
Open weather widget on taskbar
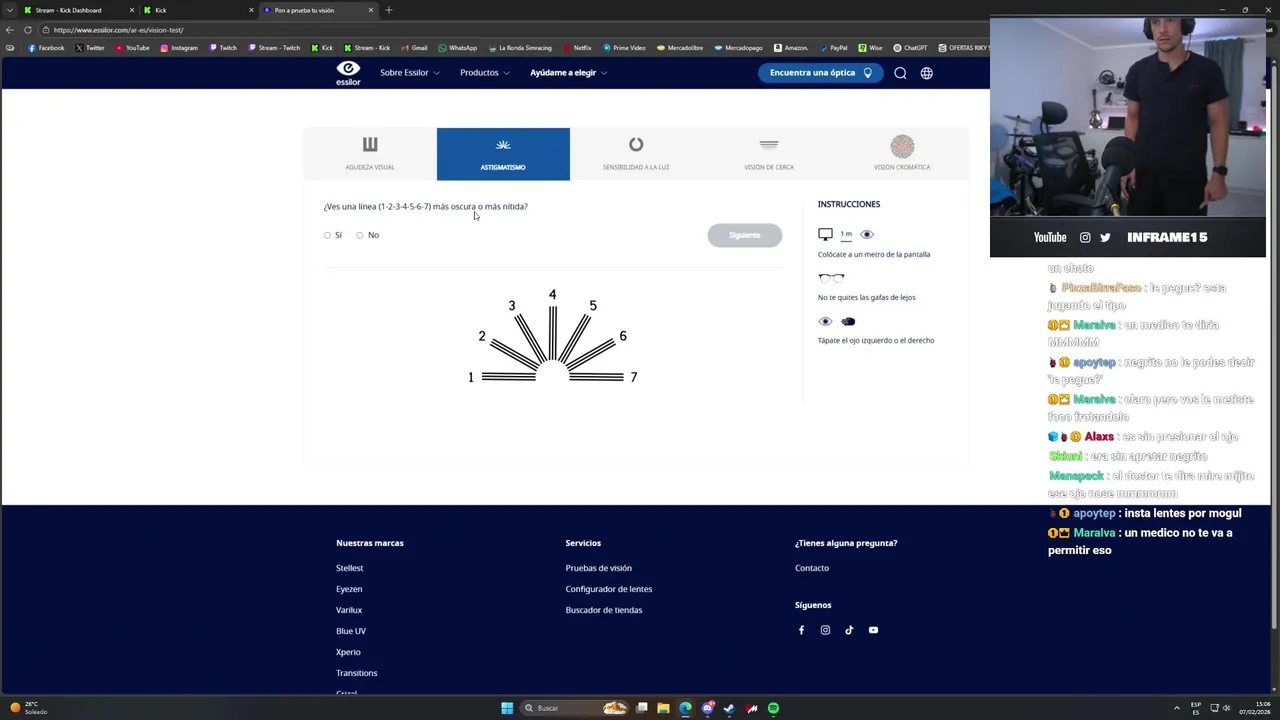(x=28, y=708)
